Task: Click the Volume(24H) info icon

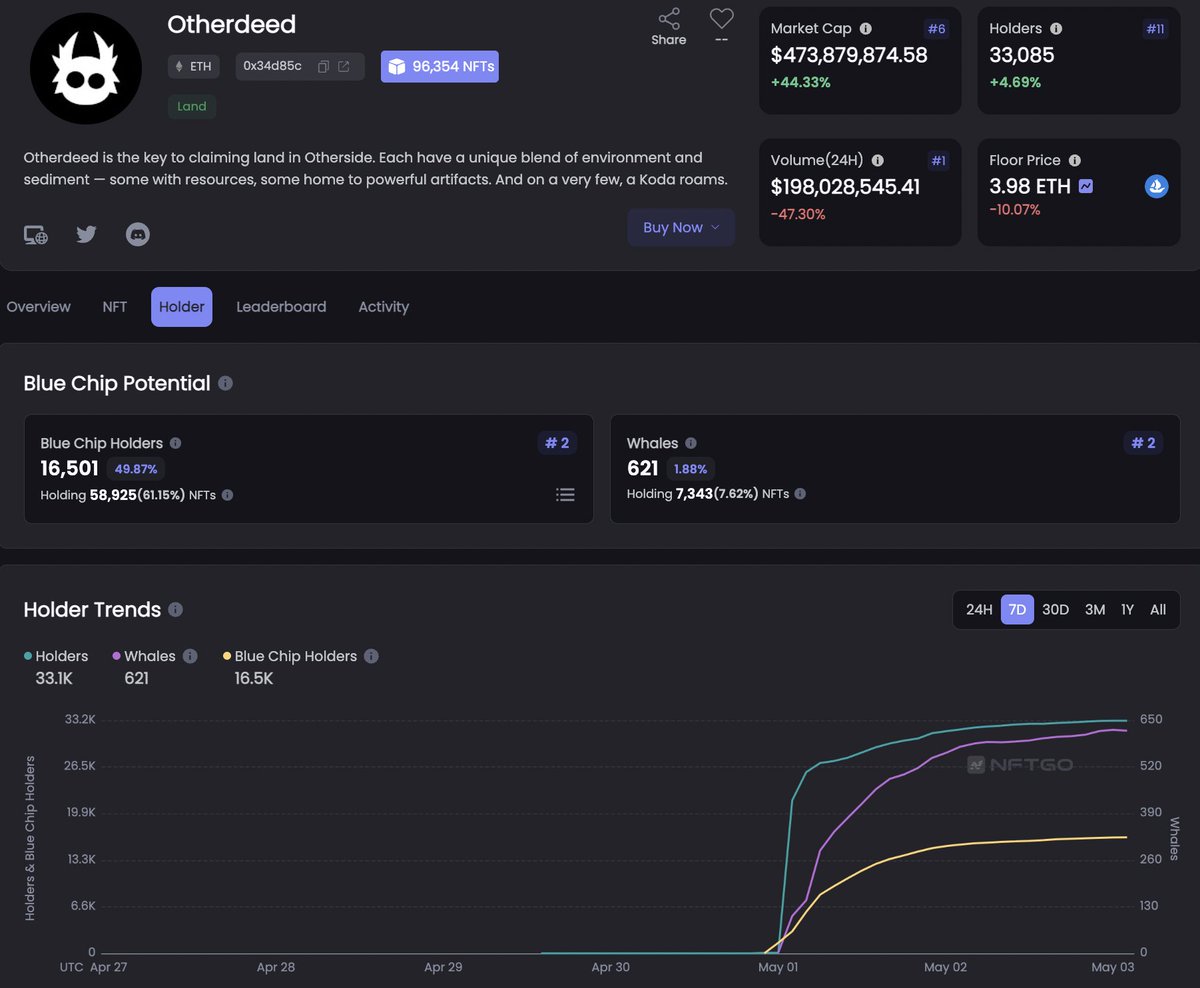Action: [x=878, y=160]
